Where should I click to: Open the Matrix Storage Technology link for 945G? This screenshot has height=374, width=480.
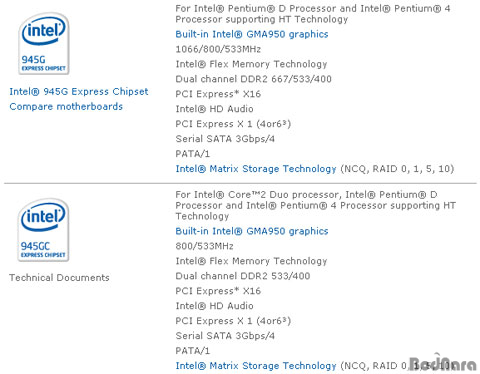click(256, 169)
